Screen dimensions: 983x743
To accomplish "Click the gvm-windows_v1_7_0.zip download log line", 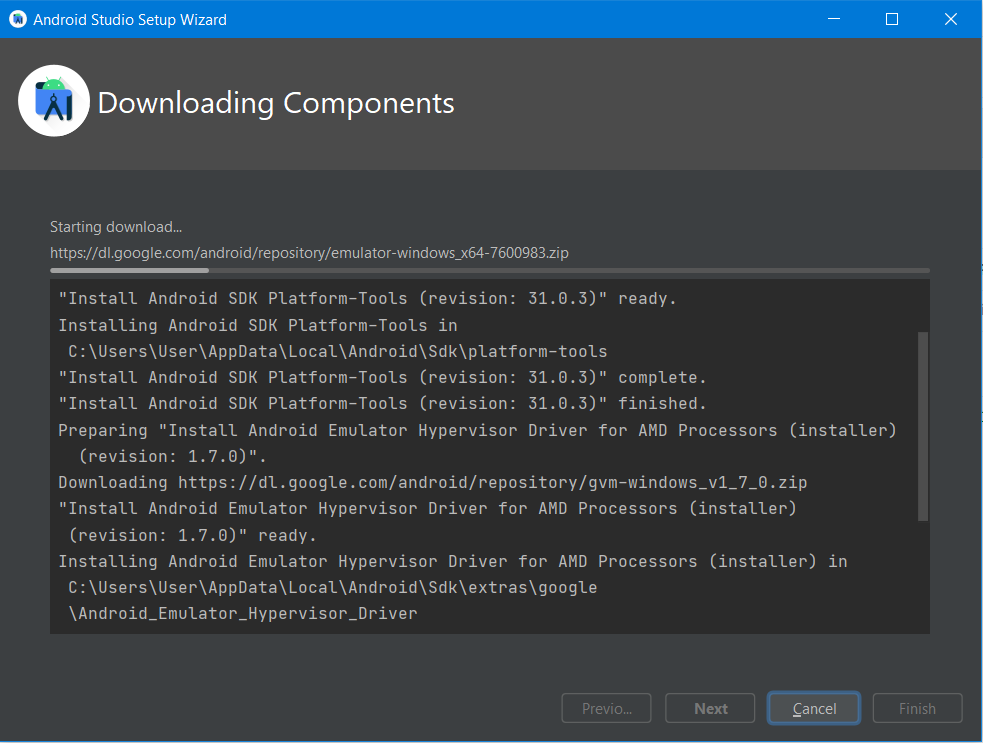I will click(432, 482).
